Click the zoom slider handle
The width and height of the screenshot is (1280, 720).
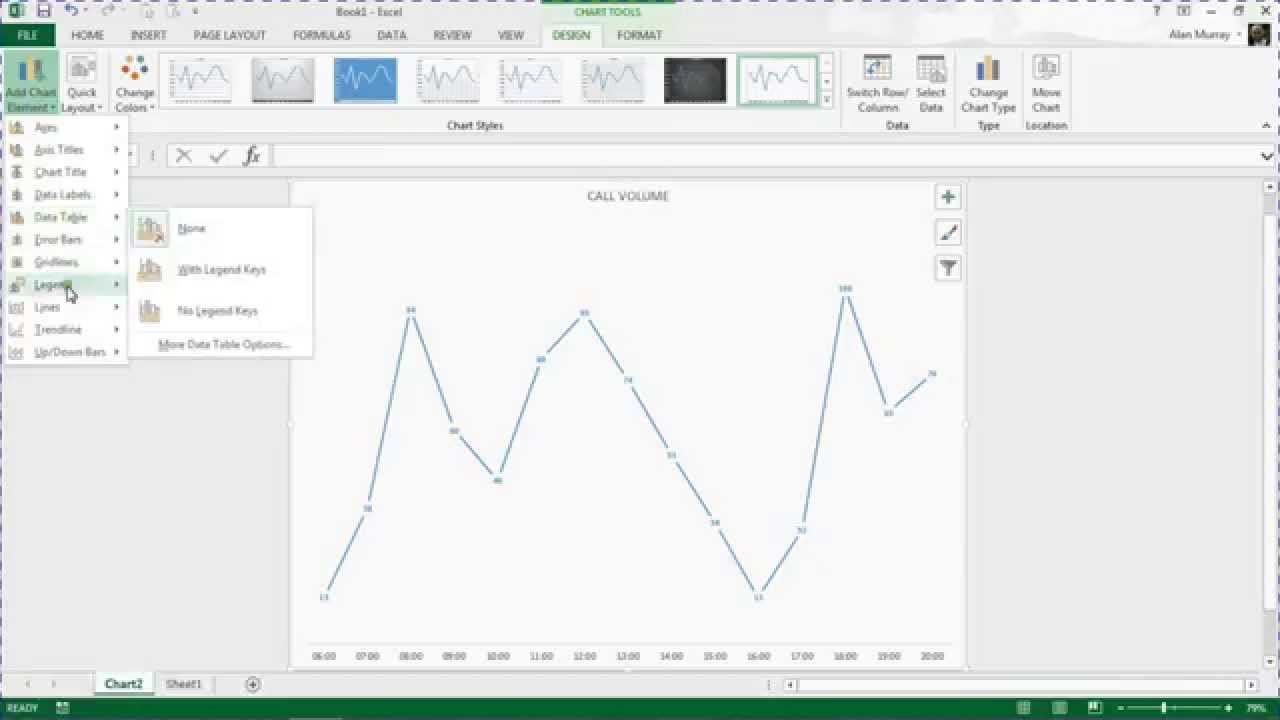1163,708
